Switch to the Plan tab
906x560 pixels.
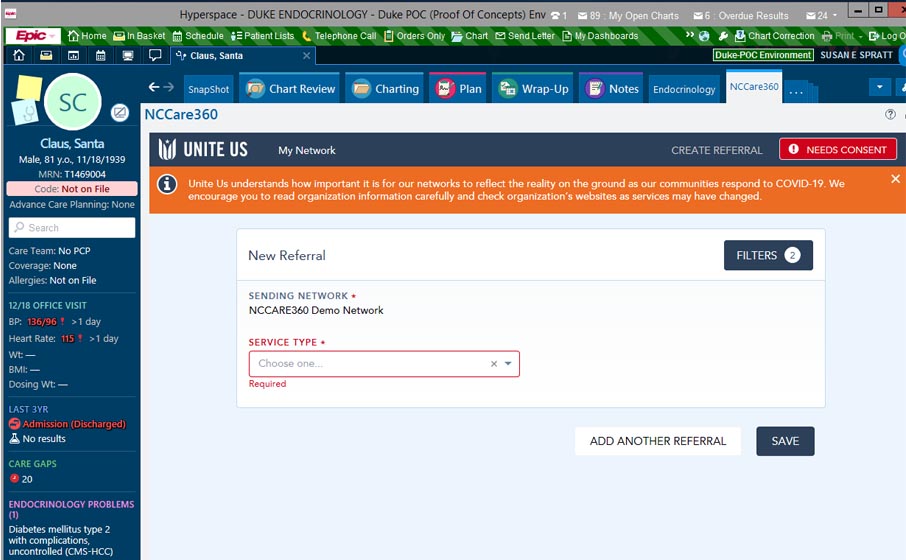[x=460, y=89]
